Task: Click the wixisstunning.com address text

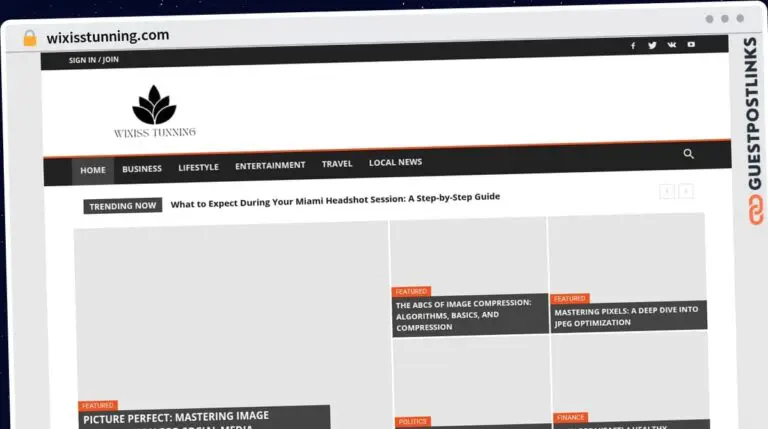Action: (x=108, y=36)
